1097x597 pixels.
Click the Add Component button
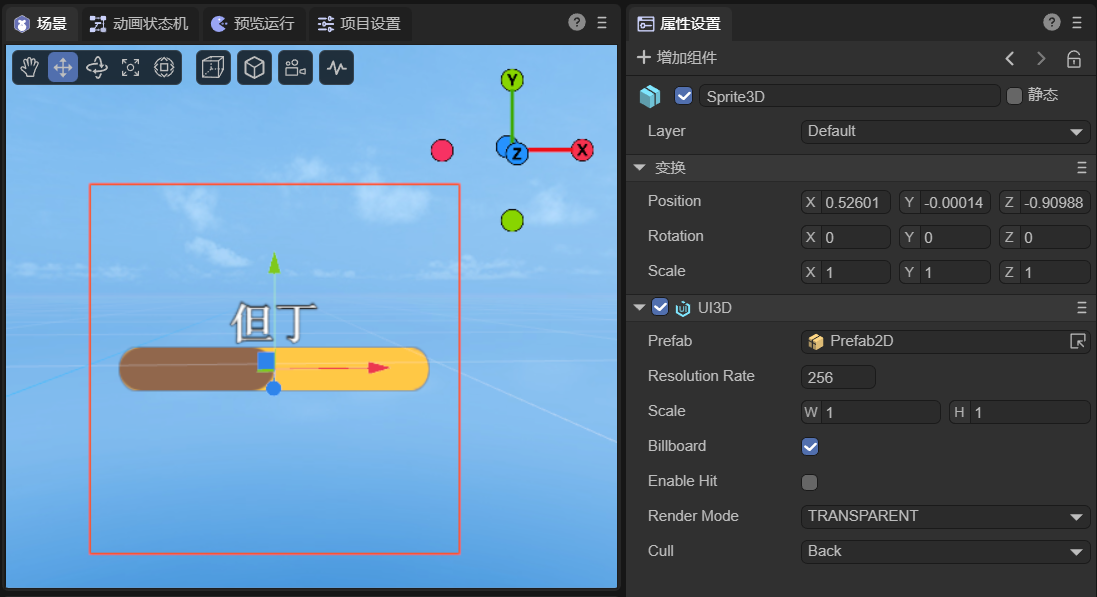(x=677, y=57)
